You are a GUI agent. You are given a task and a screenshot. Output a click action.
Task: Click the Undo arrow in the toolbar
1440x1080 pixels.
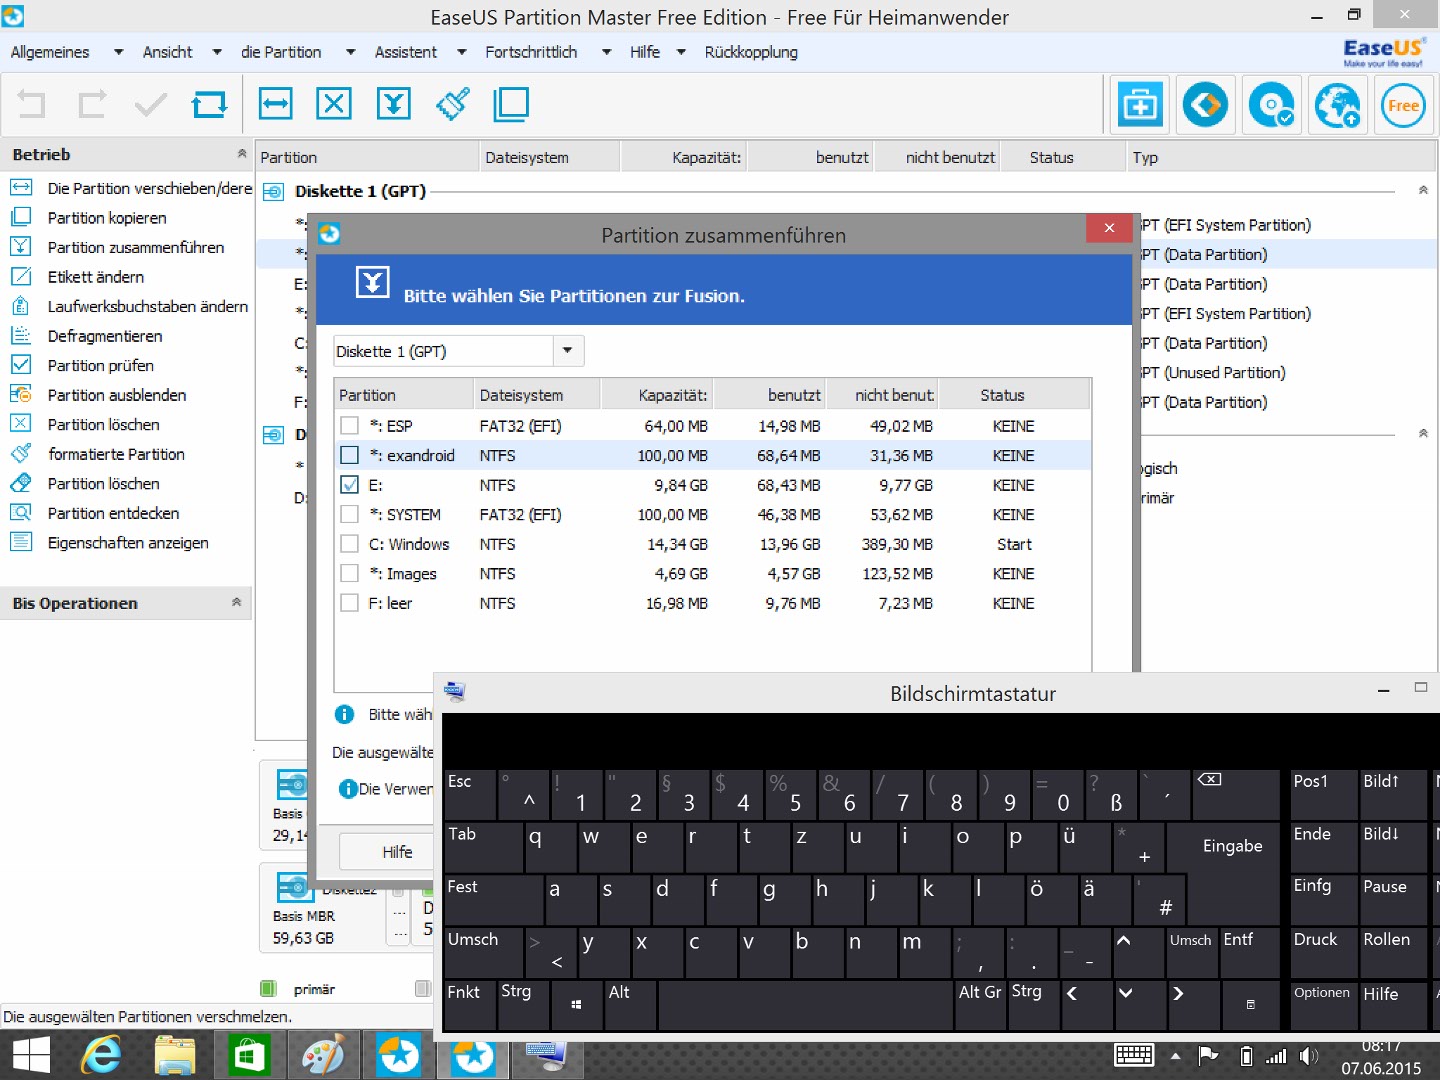pyautogui.click(x=31, y=104)
